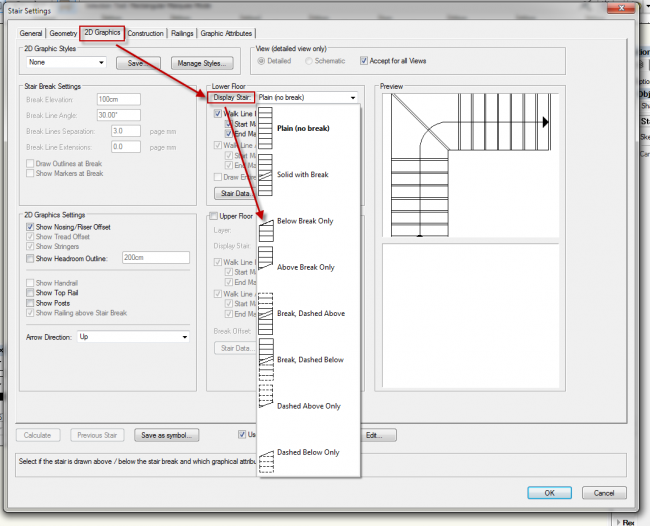
Task: Toggle the Accept for all Views checkbox
Action: click(365, 61)
